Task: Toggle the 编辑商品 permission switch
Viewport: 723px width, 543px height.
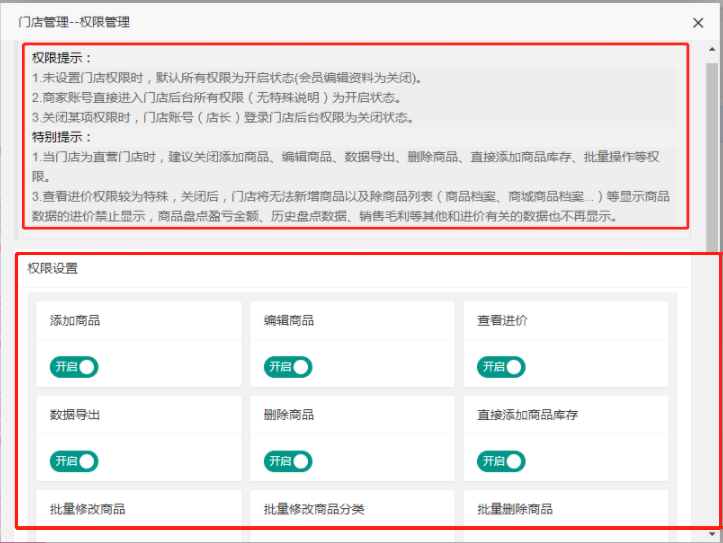Action: [288, 367]
